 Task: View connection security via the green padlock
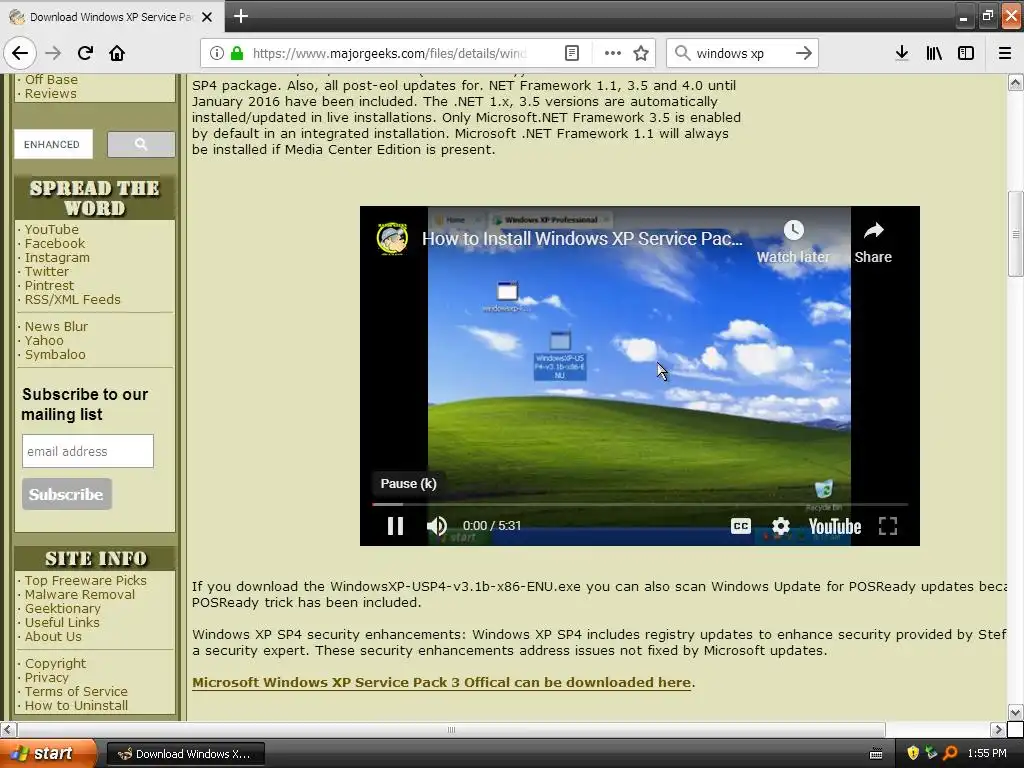(x=237, y=53)
